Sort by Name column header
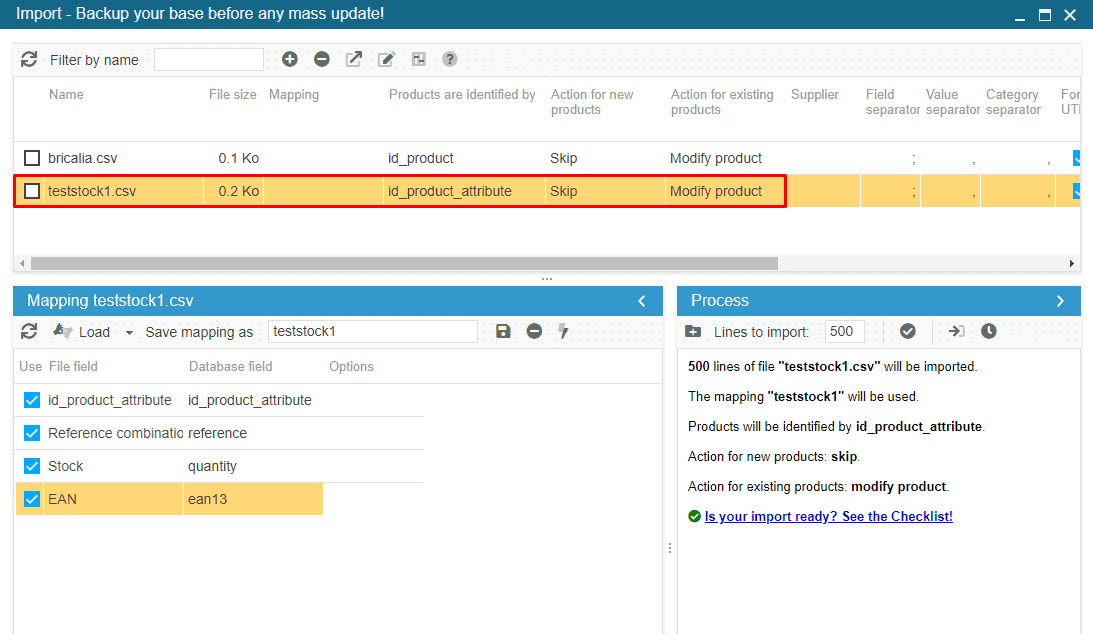Viewport: 1093px width, 634px height. pyautogui.click(x=66, y=95)
